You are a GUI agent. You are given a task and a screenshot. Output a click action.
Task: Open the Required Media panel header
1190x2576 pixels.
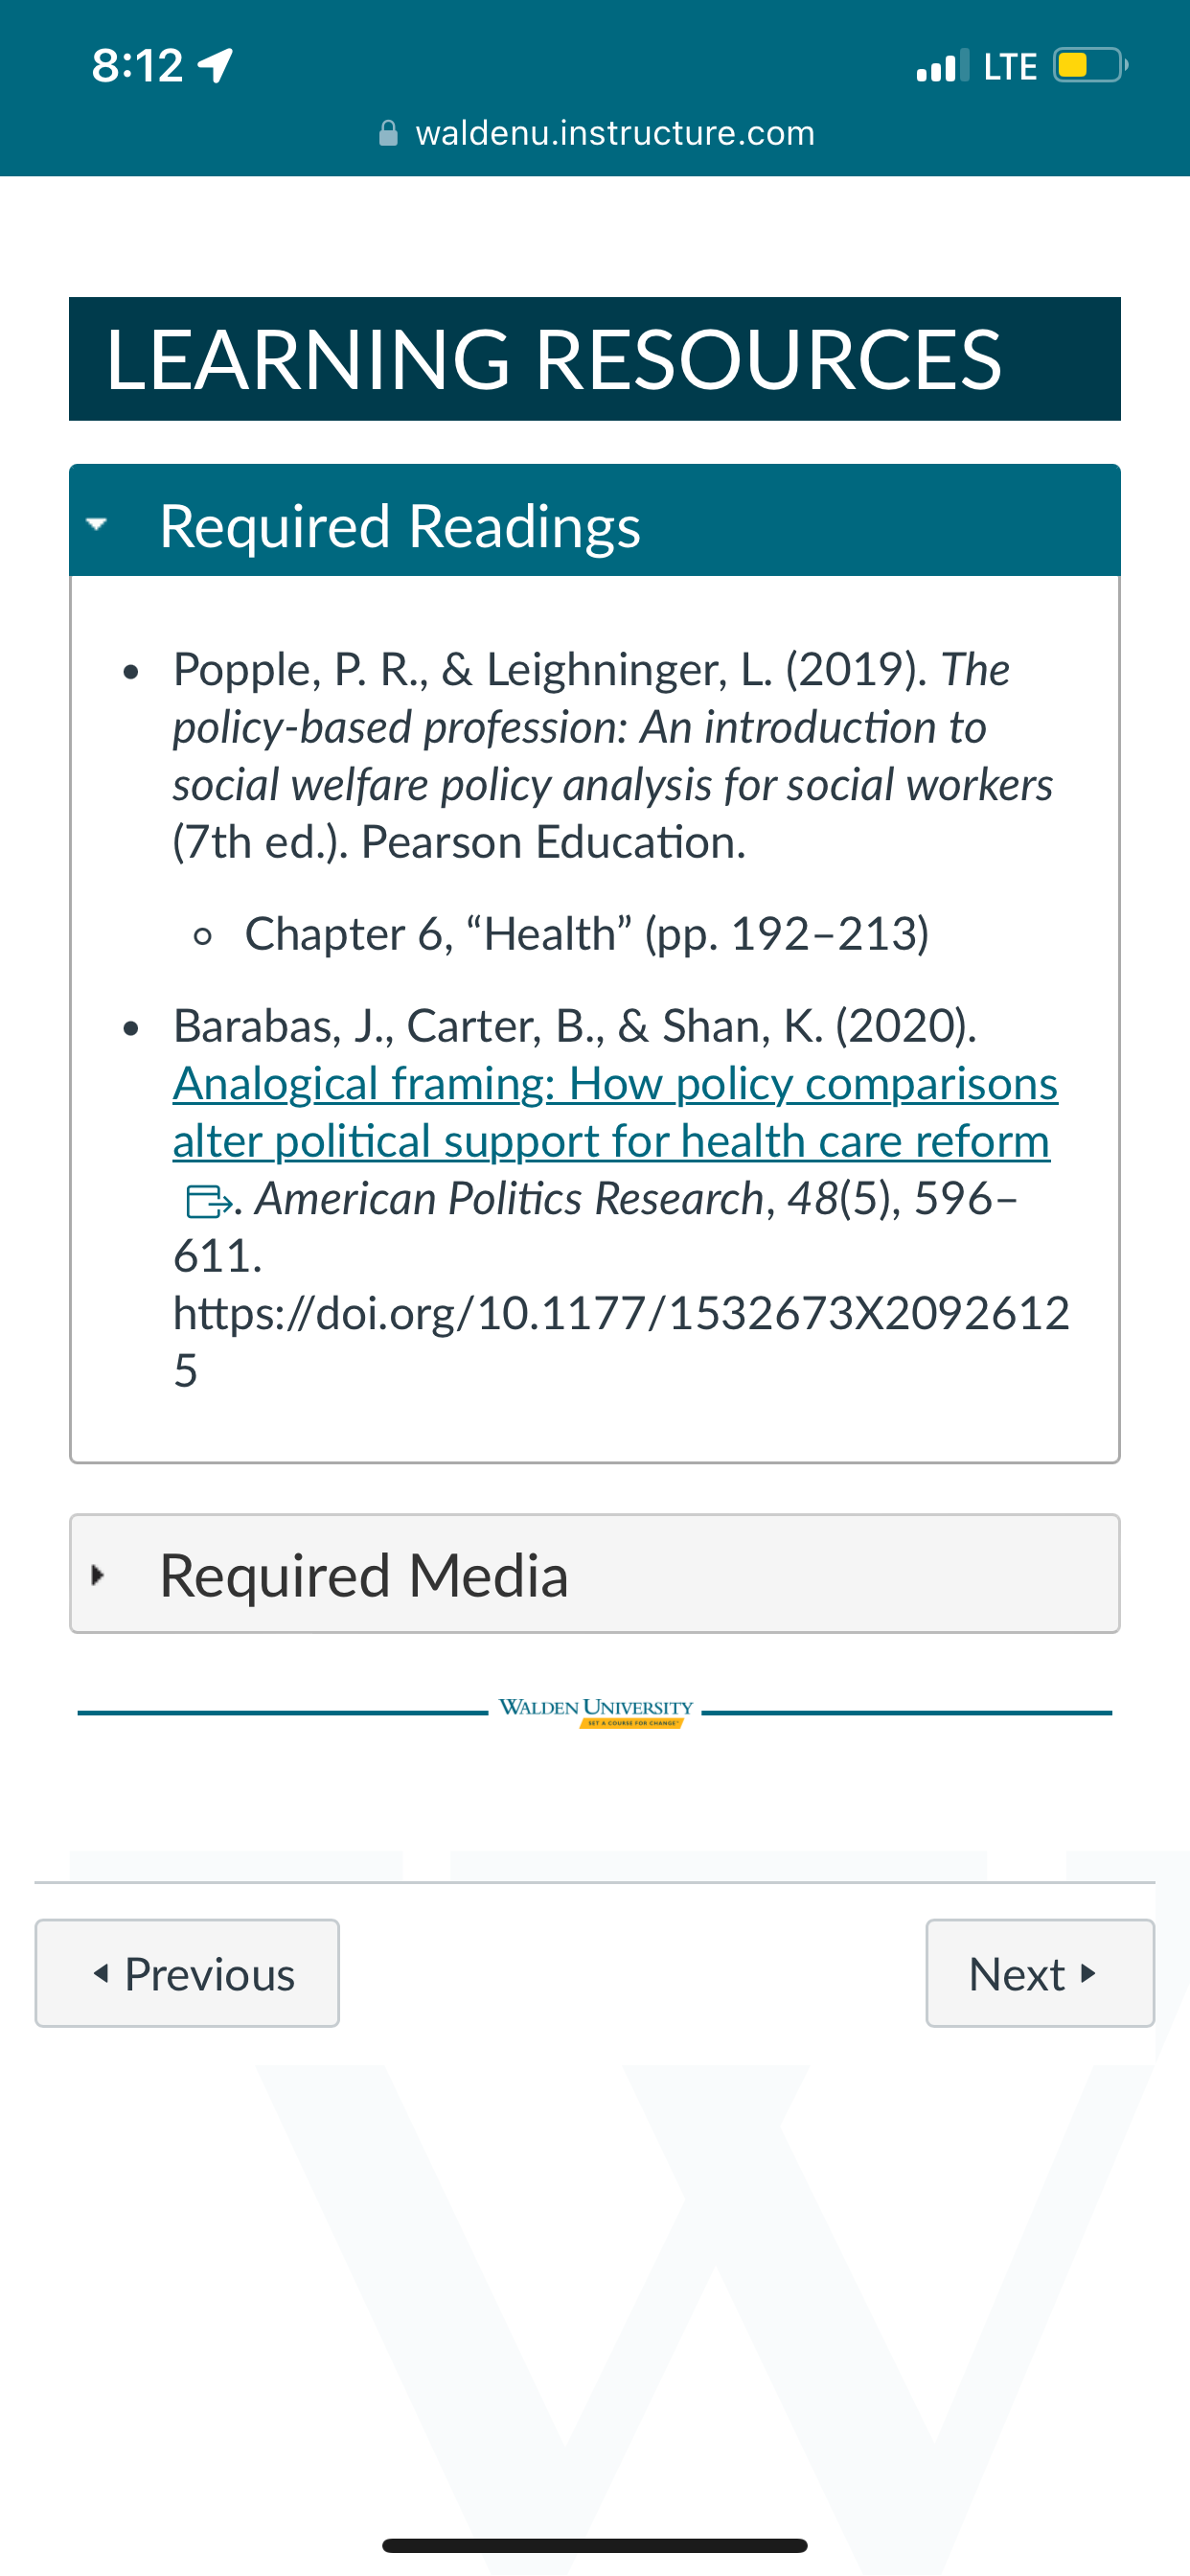click(595, 1574)
